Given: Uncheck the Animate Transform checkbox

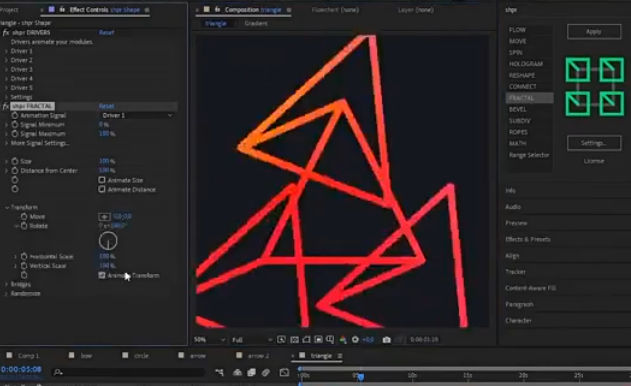Looking at the screenshot, I should coord(102,275).
